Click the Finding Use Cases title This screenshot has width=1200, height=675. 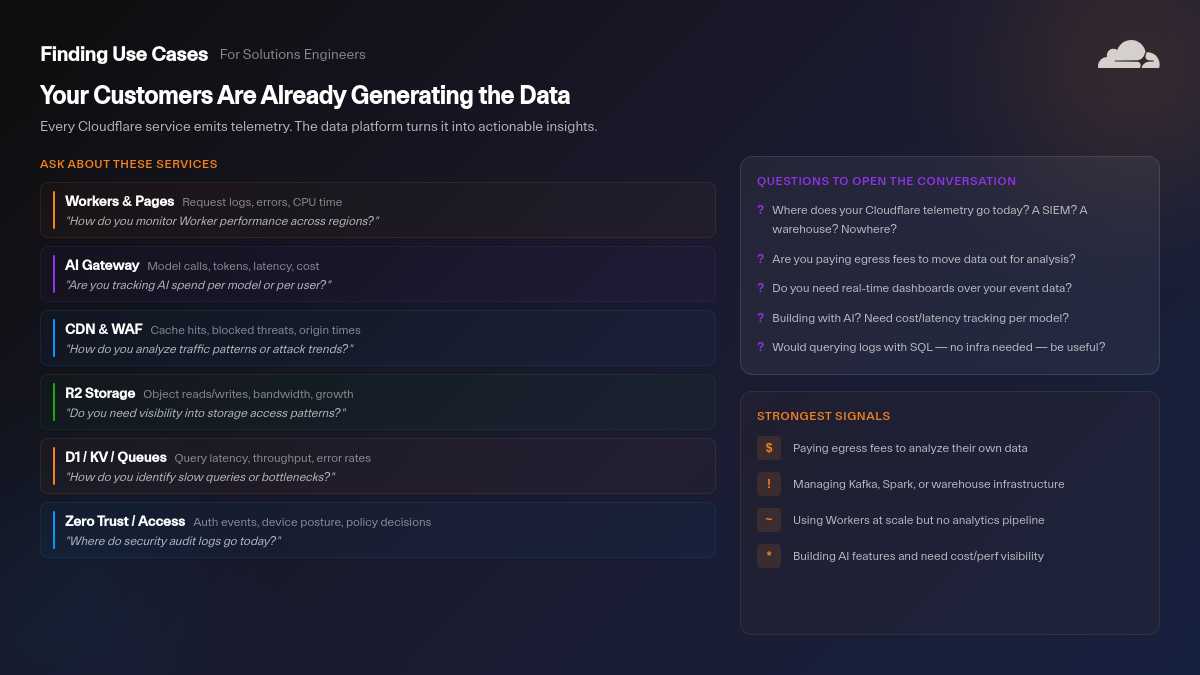pos(124,54)
